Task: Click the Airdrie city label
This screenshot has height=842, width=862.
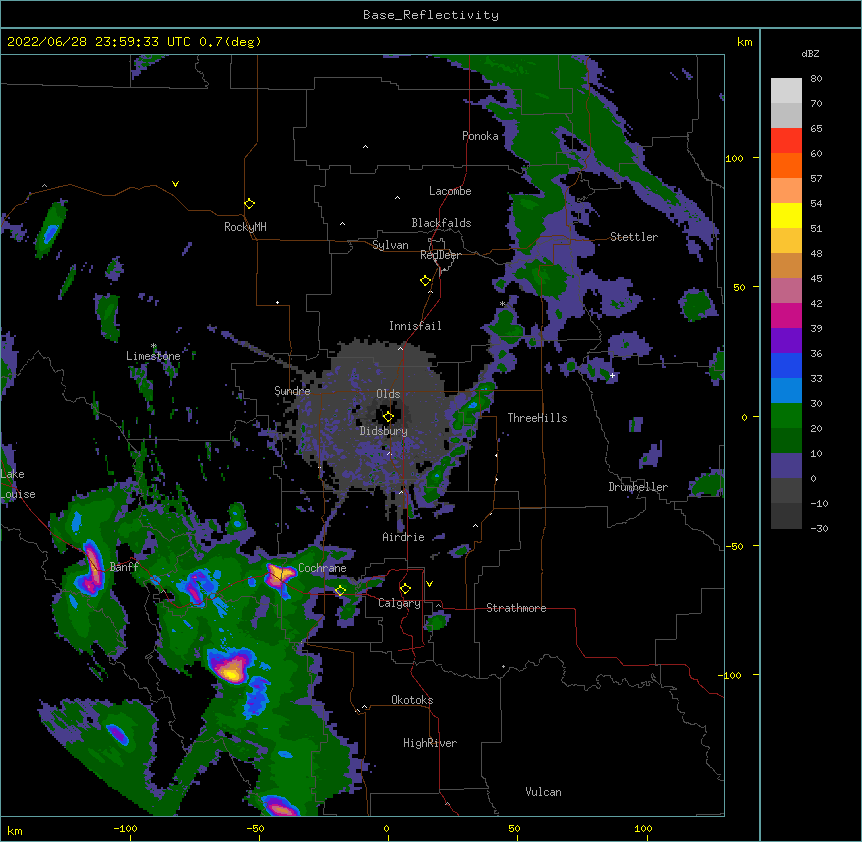Action: coord(404,537)
